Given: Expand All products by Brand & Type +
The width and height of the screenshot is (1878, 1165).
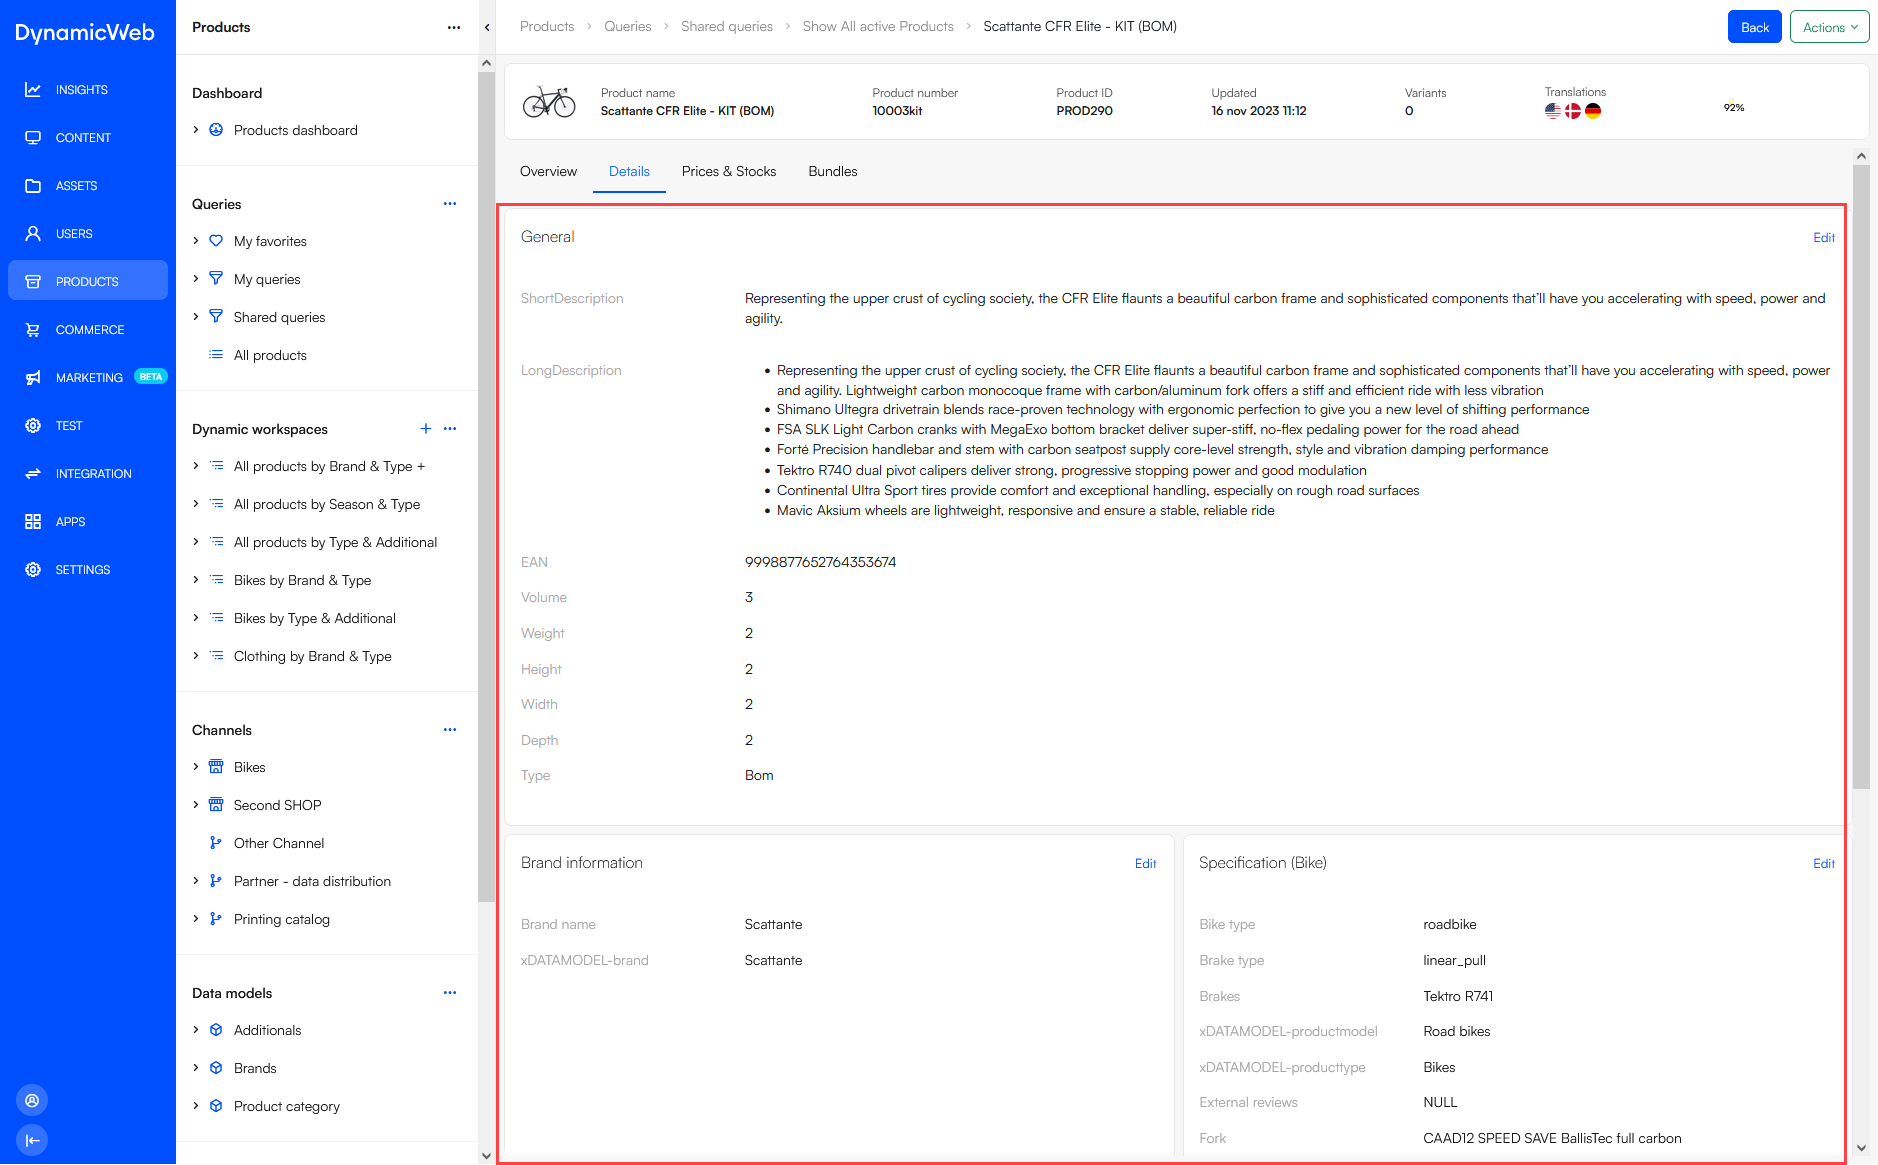Looking at the screenshot, I should [196, 466].
